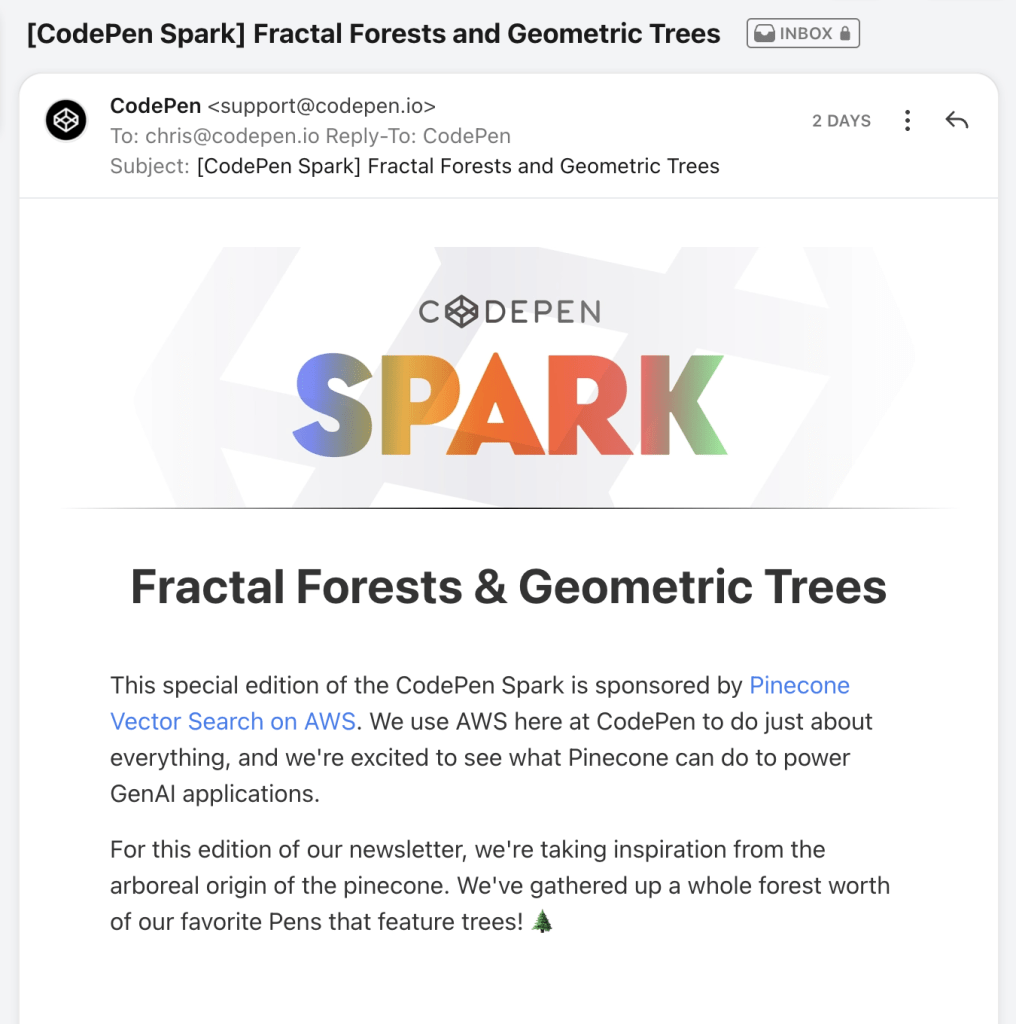Screen dimensions: 1016x1024
Task: Click the CODEPEN wordmark text in banner
Action: point(509,312)
